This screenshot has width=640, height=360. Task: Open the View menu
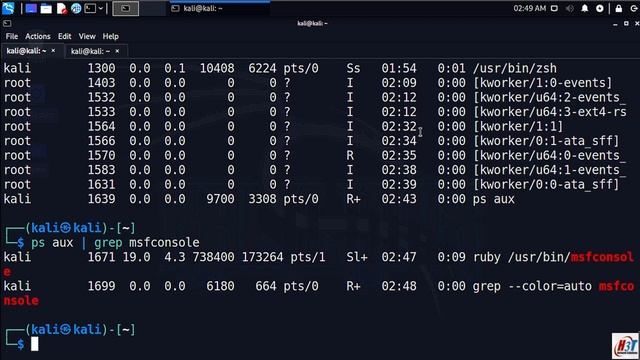pyautogui.click(x=87, y=36)
